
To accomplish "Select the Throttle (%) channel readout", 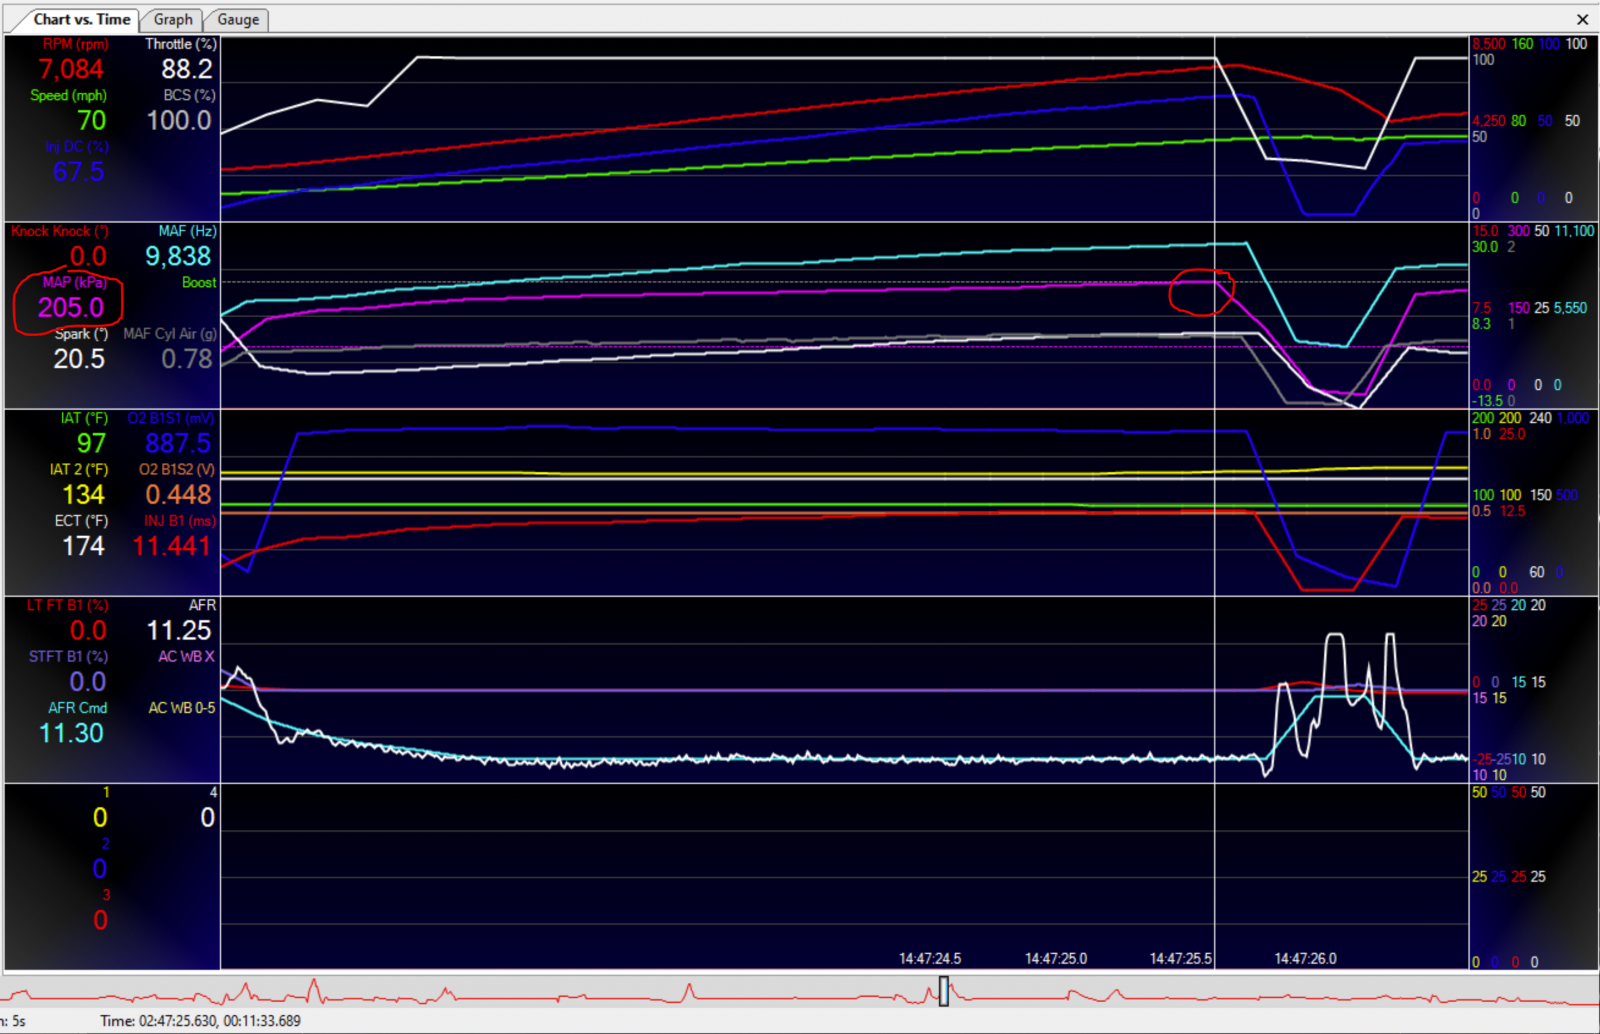I will coord(187,69).
